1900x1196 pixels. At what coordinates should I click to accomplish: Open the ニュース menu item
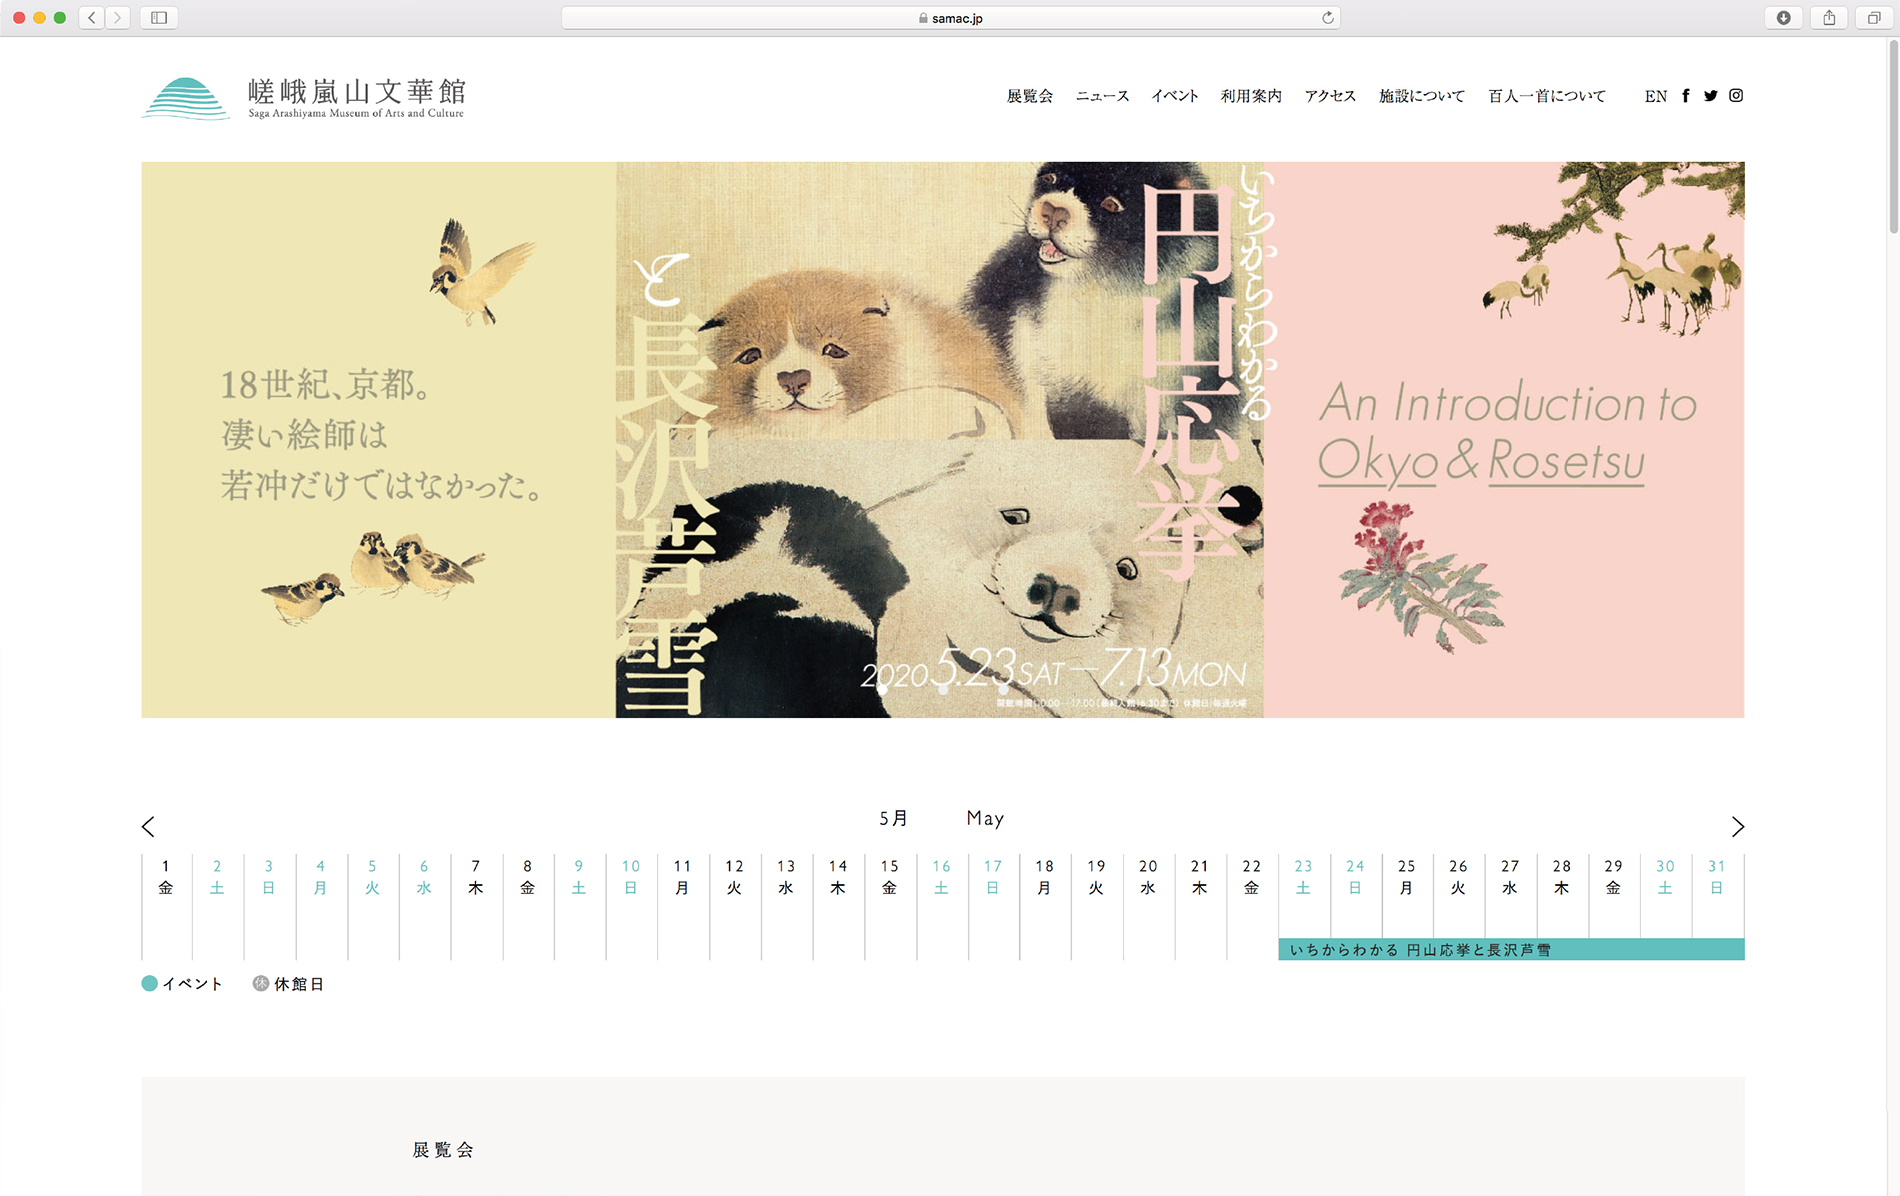tap(1102, 96)
